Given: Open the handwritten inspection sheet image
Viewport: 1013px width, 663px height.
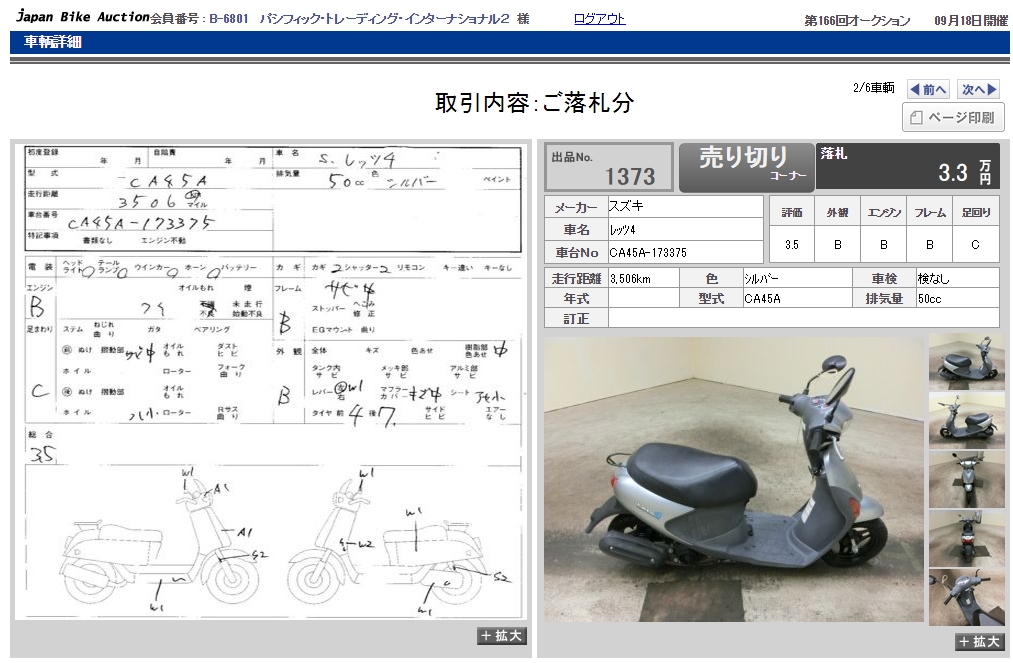Looking at the screenshot, I should point(271,381).
